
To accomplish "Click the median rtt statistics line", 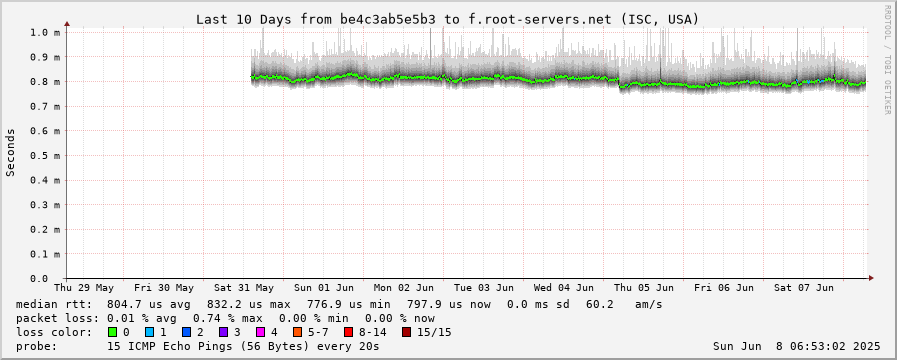I will pos(339,304).
